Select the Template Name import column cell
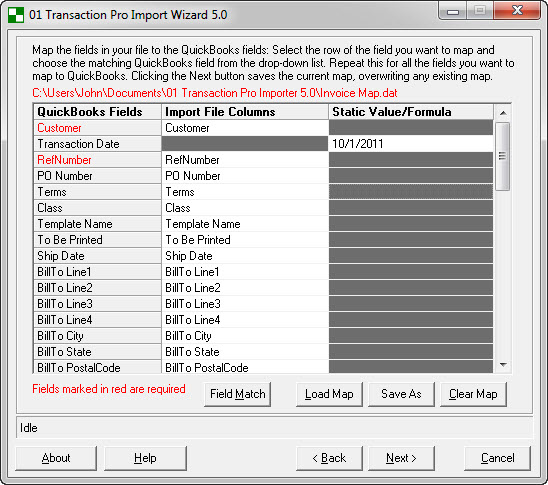The width and height of the screenshot is (548, 485). click(245, 224)
